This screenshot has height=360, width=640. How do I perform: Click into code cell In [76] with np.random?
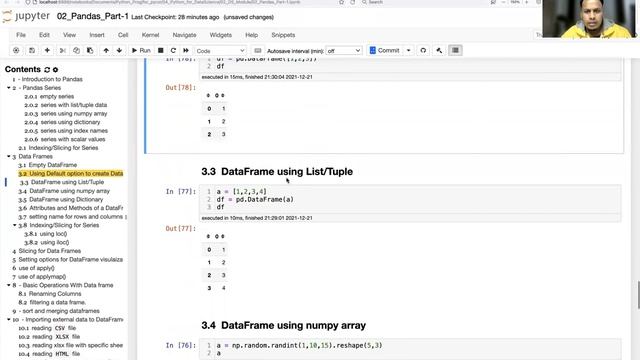point(410,349)
